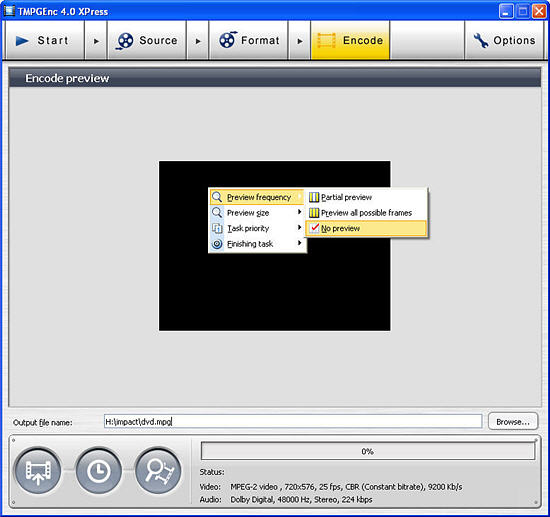Expand the Preview size submenu

(257, 213)
